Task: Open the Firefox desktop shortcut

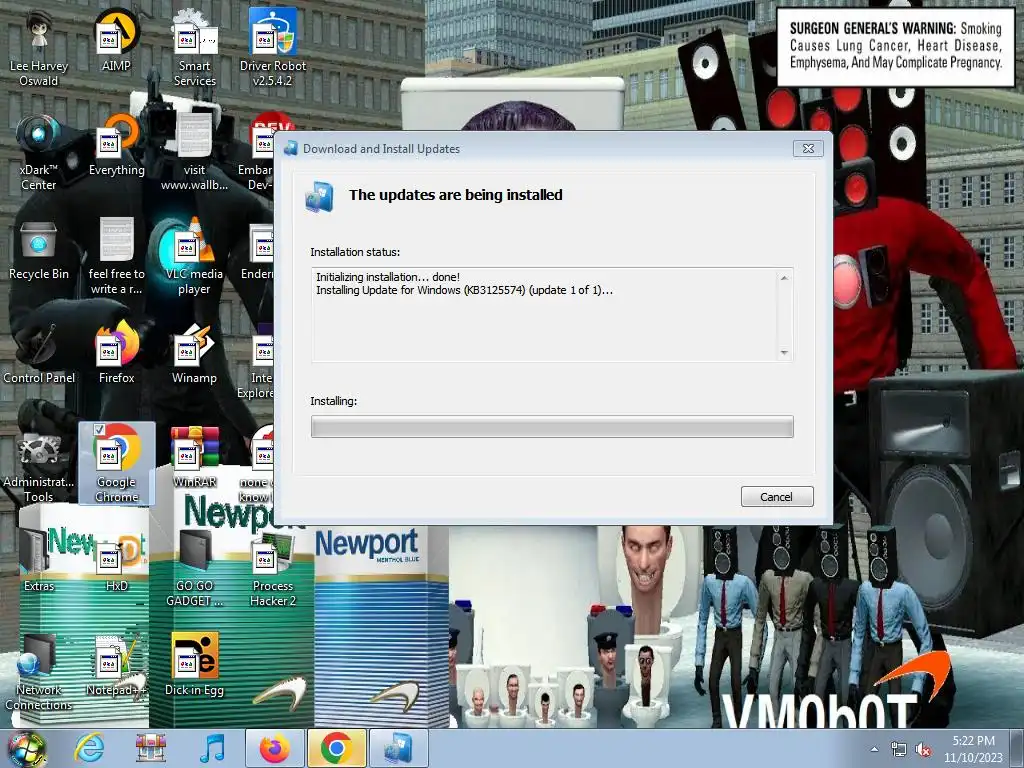Action: pos(116,353)
